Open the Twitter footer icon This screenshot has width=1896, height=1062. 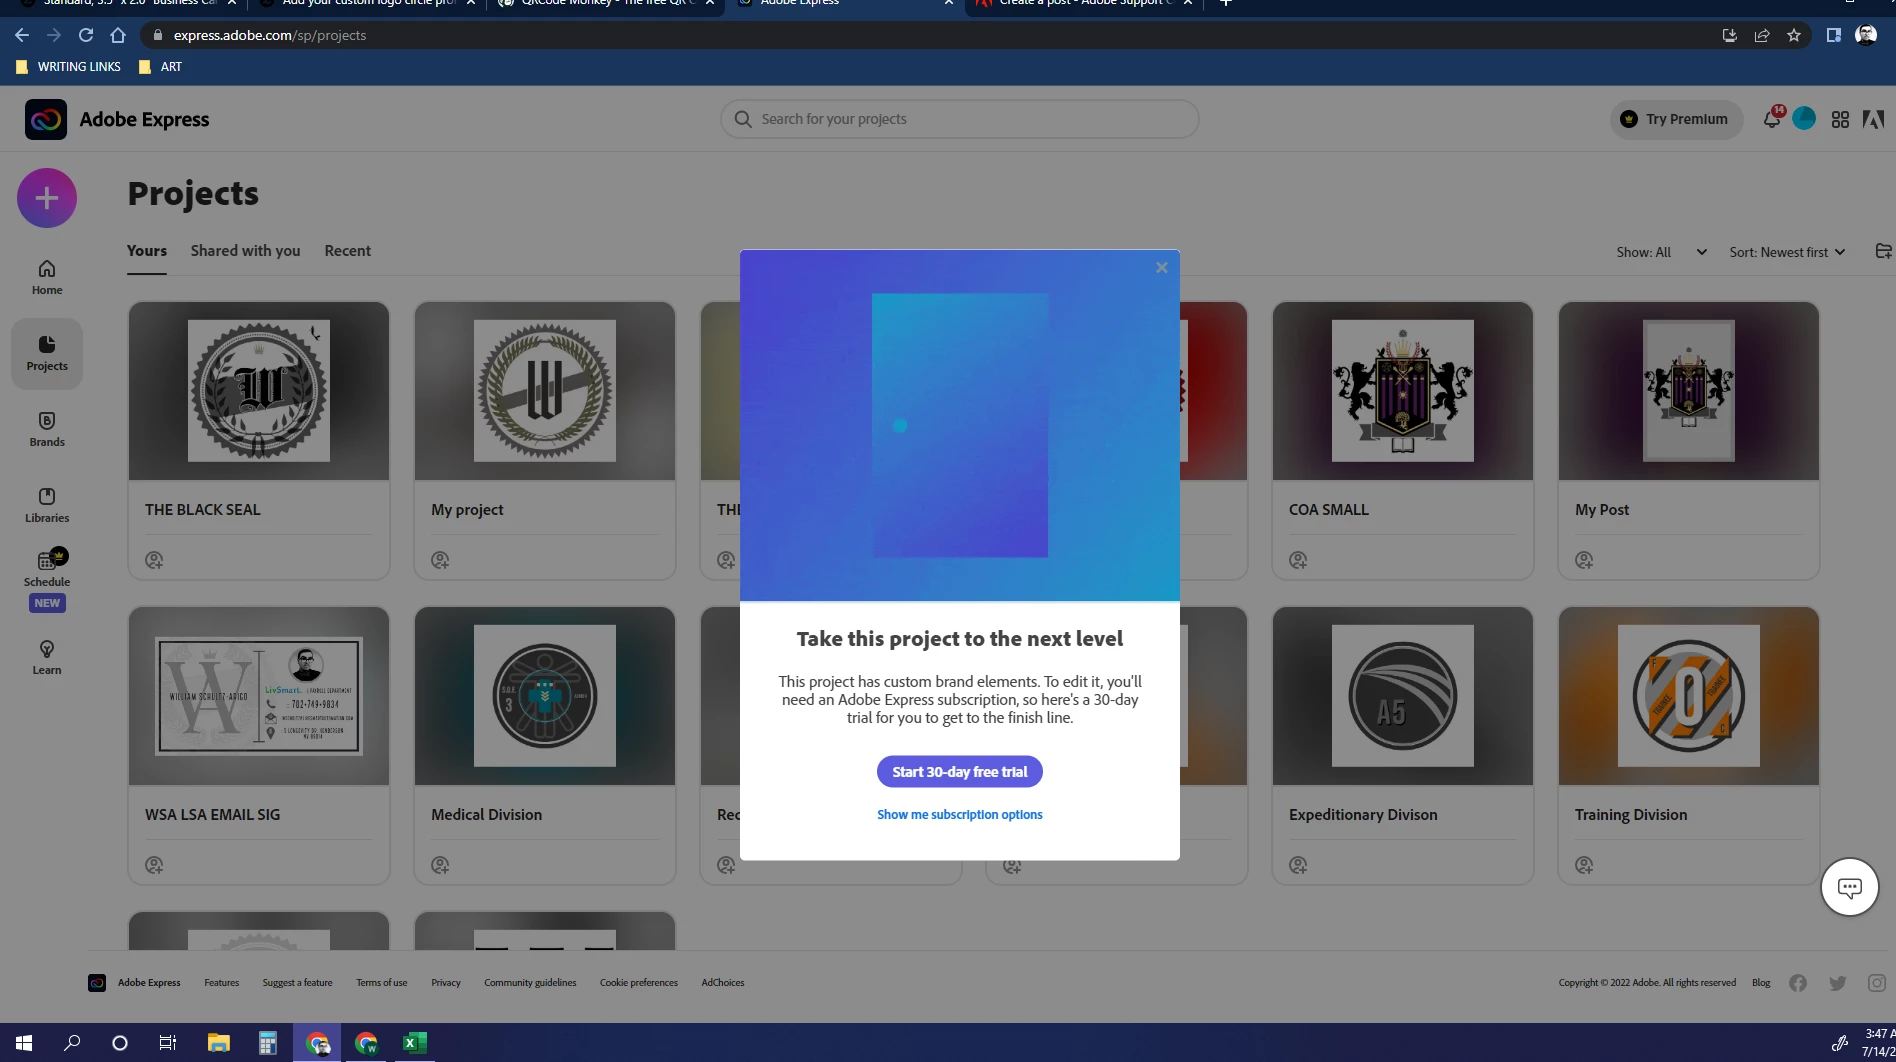point(1838,983)
